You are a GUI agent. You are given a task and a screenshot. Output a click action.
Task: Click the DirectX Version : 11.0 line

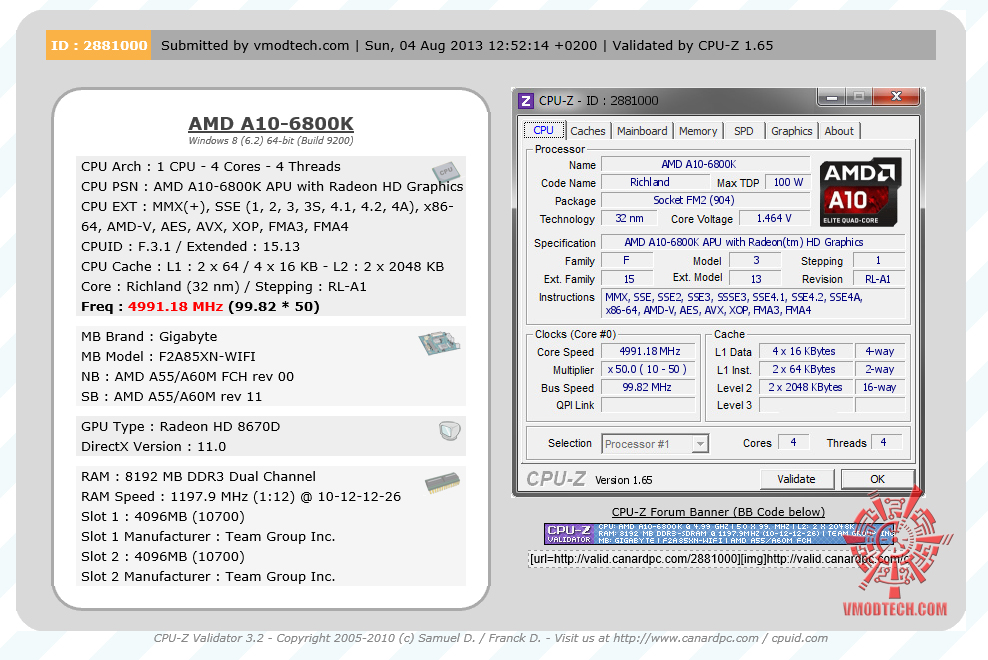153,447
